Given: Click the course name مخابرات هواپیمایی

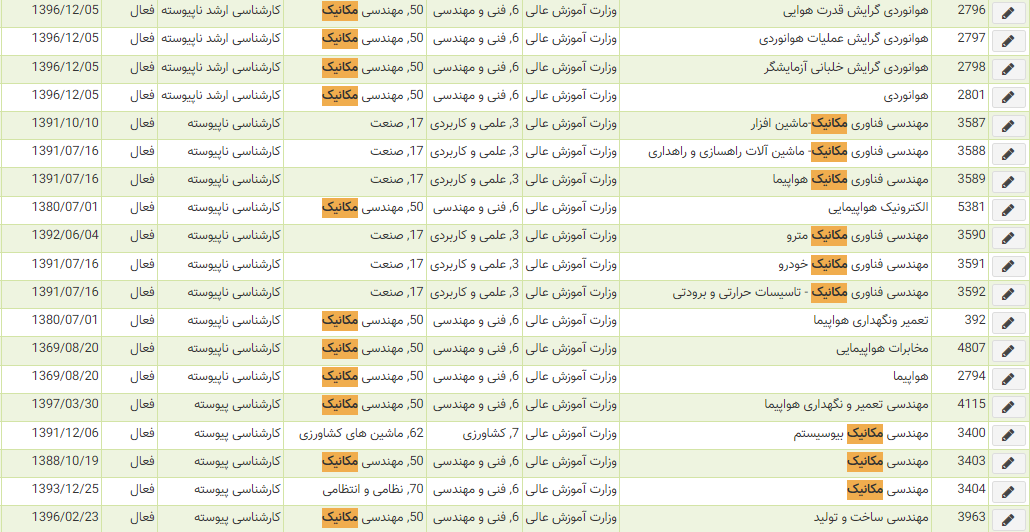Looking at the screenshot, I should pyautogui.click(x=882, y=348).
